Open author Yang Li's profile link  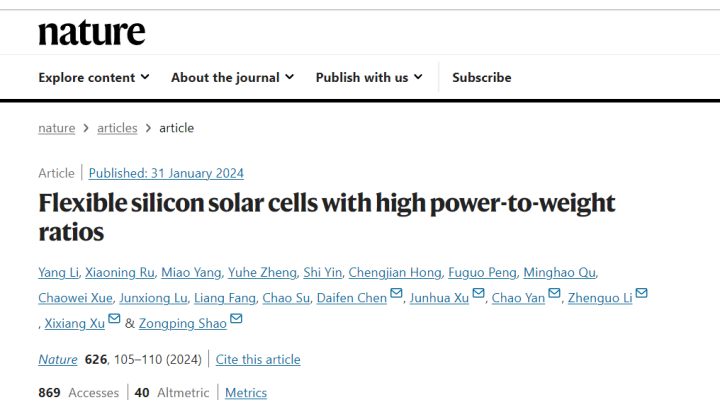coord(58,272)
